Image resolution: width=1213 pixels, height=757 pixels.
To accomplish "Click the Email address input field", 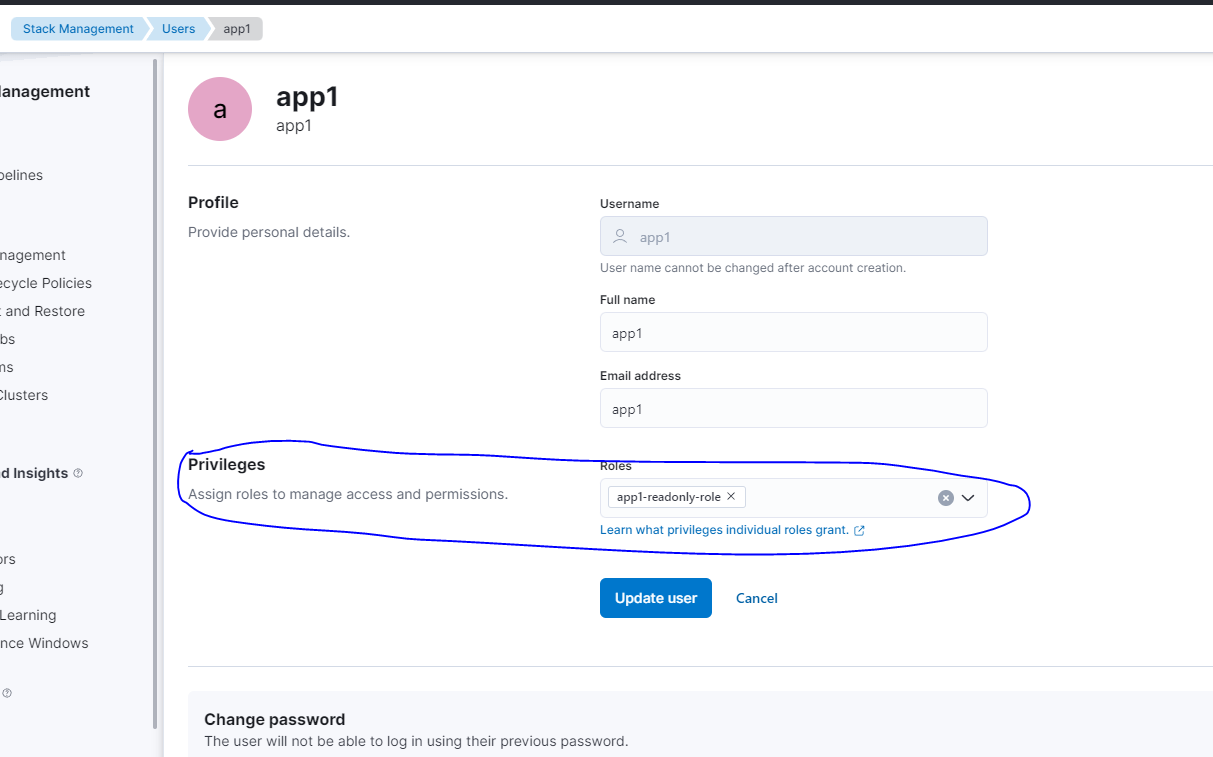I will click(x=793, y=409).
